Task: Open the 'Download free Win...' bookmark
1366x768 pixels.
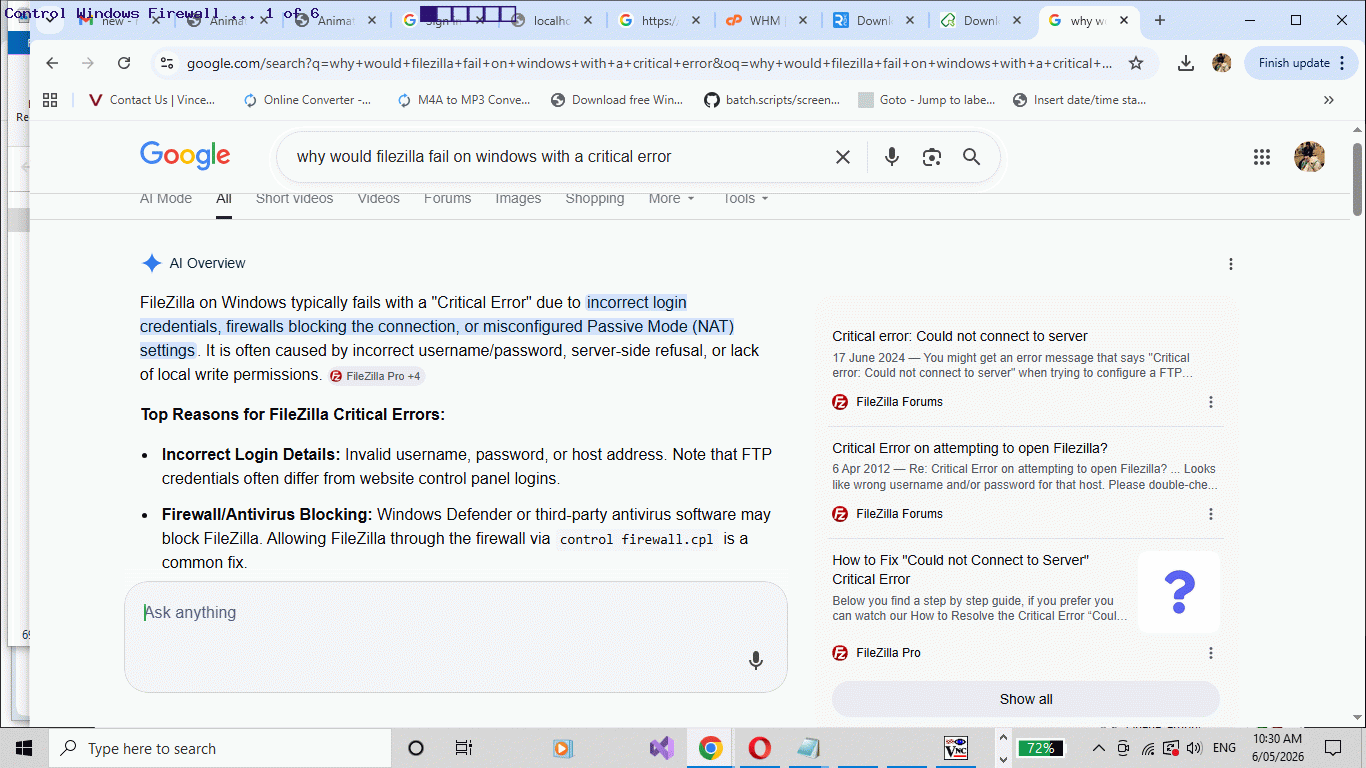Action: [617, 100]
